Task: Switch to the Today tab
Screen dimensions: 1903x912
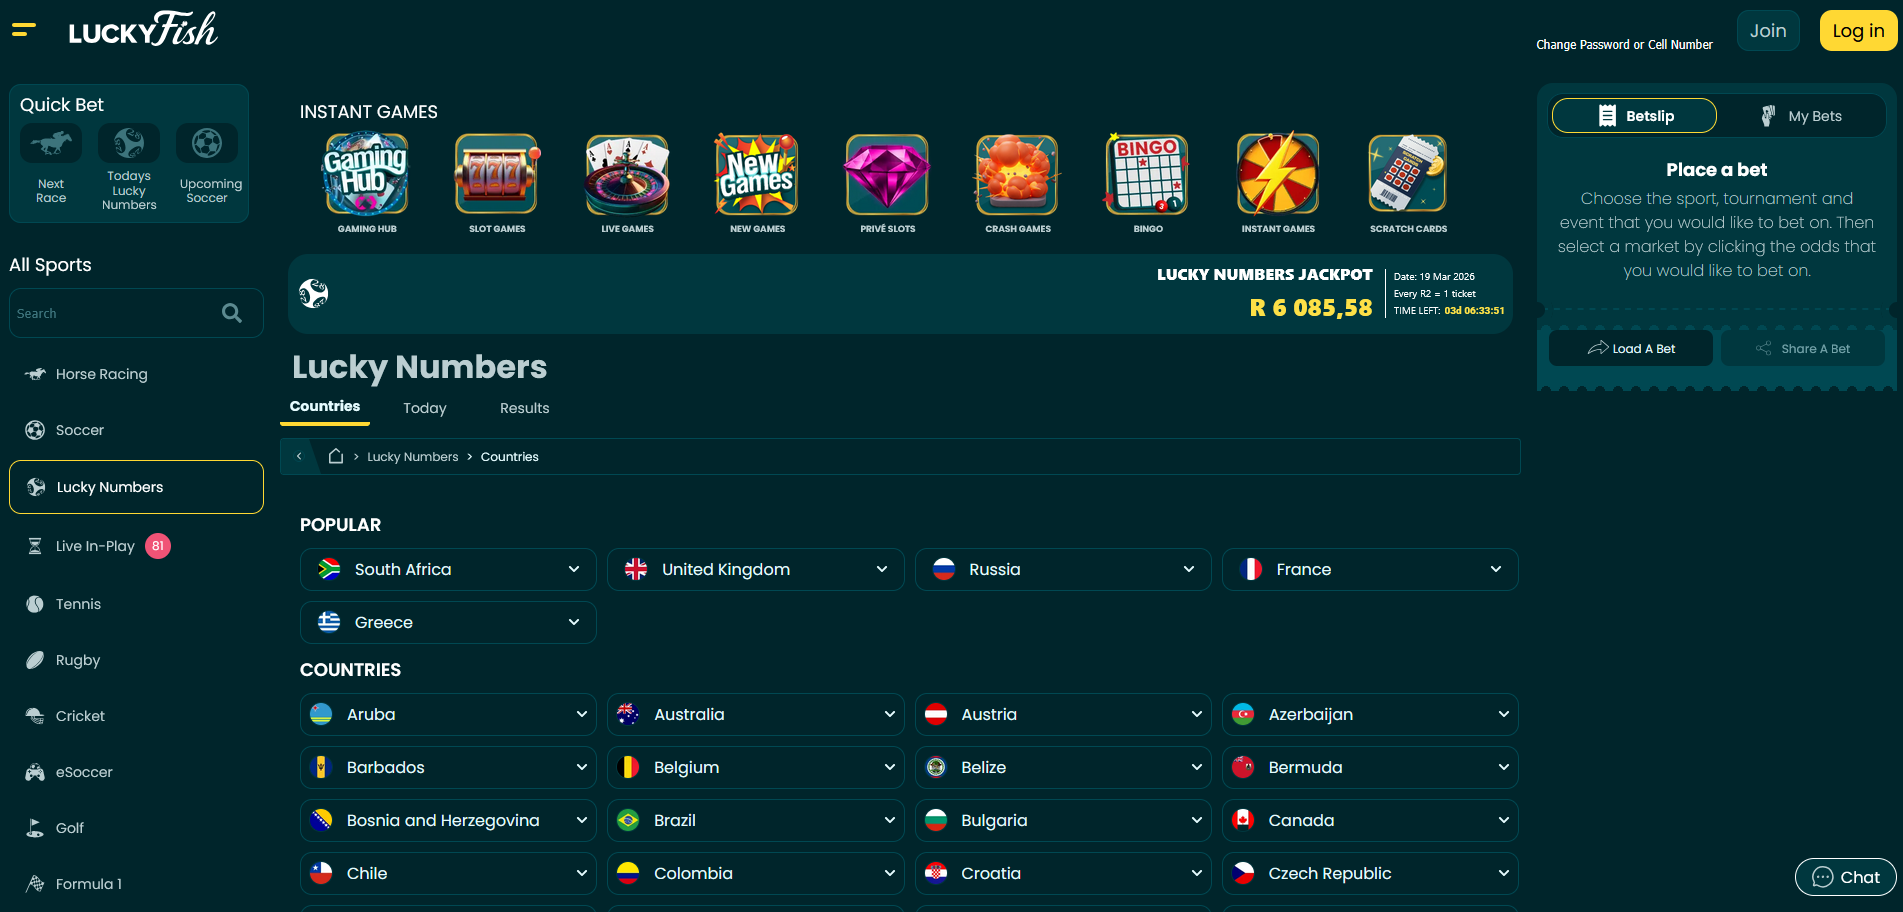Action: 425,408
